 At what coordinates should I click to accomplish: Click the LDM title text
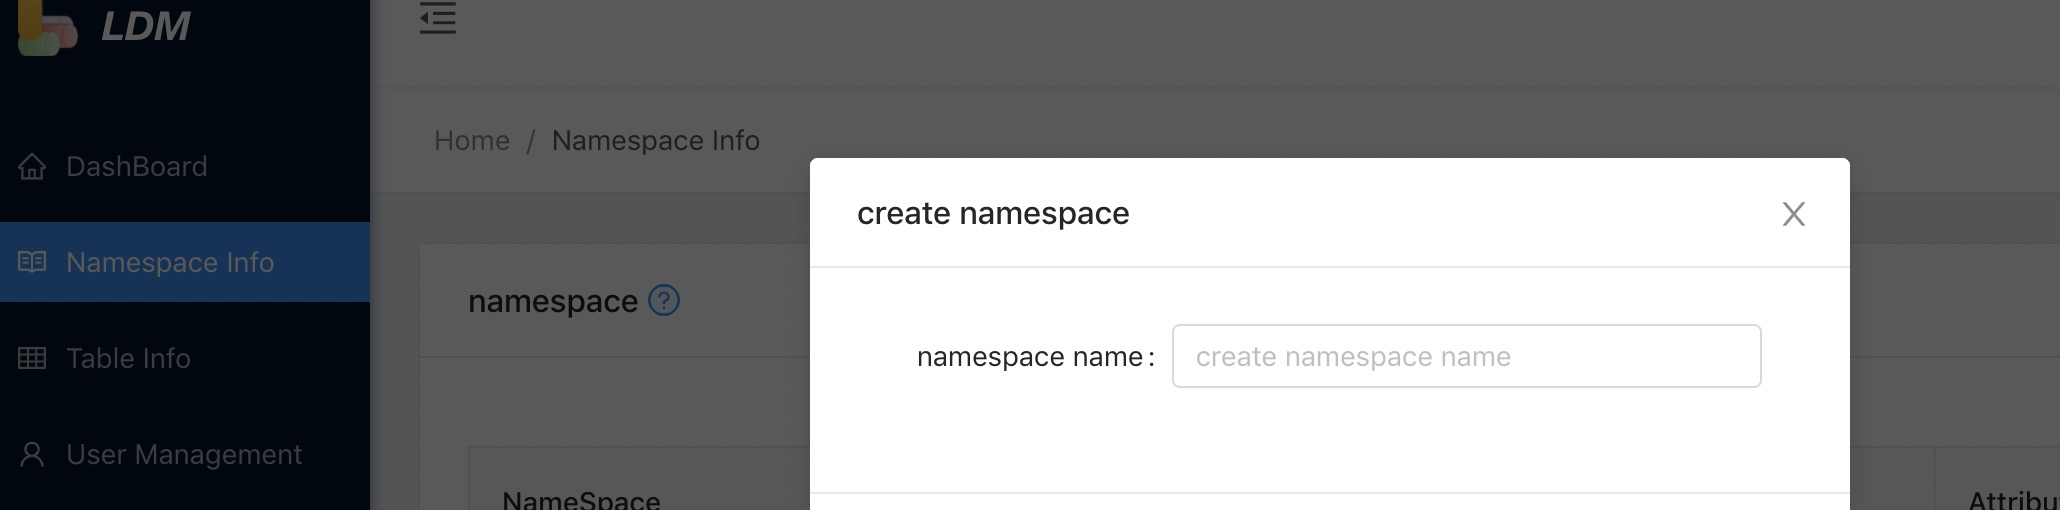(146, 26)
